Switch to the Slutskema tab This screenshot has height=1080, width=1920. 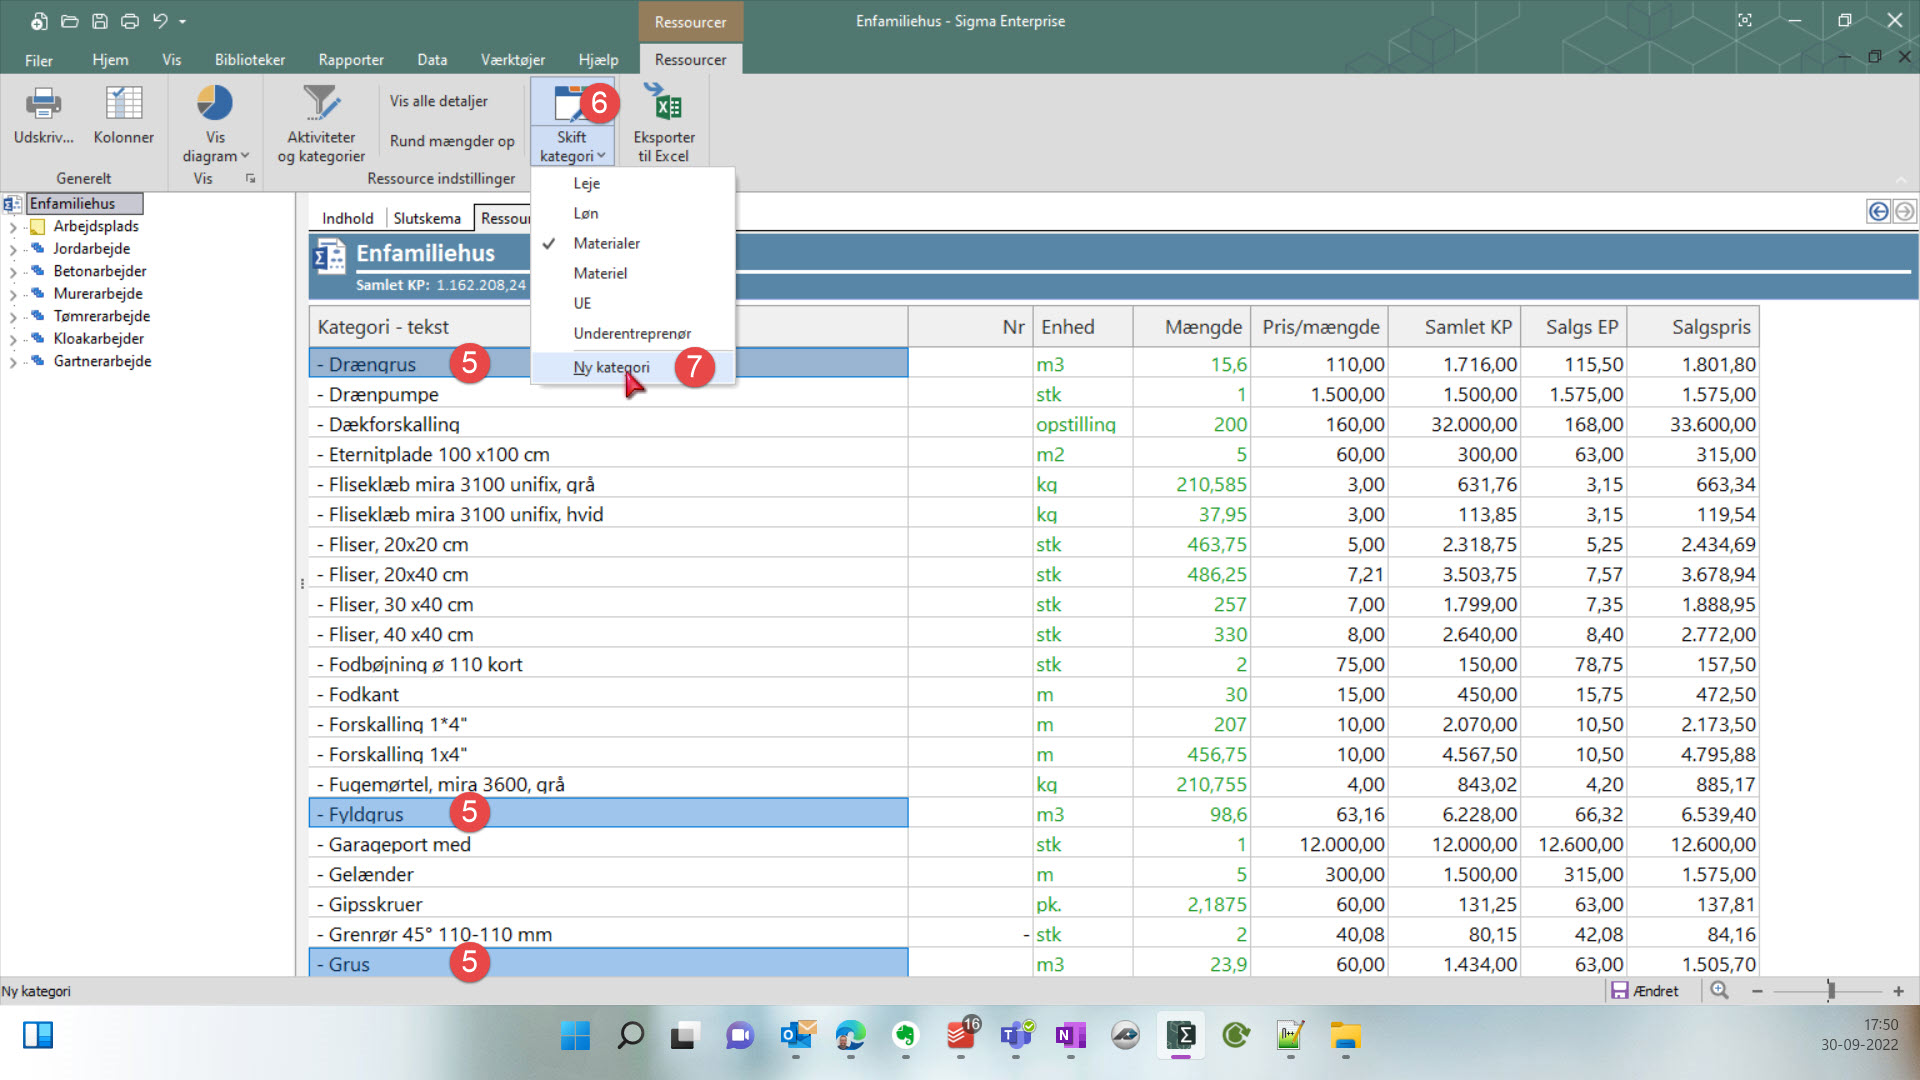coord(427,218)
